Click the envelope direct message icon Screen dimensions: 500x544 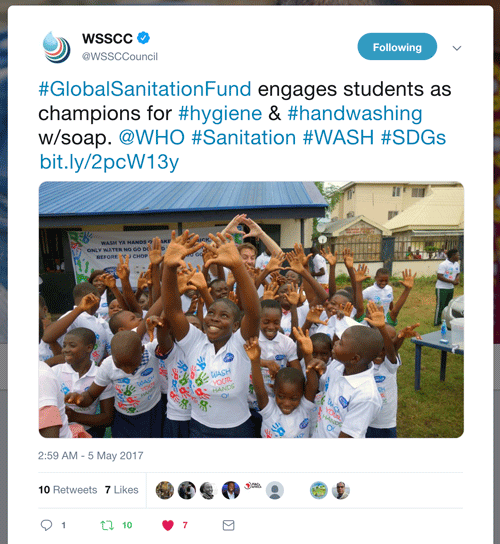point(228,525)
